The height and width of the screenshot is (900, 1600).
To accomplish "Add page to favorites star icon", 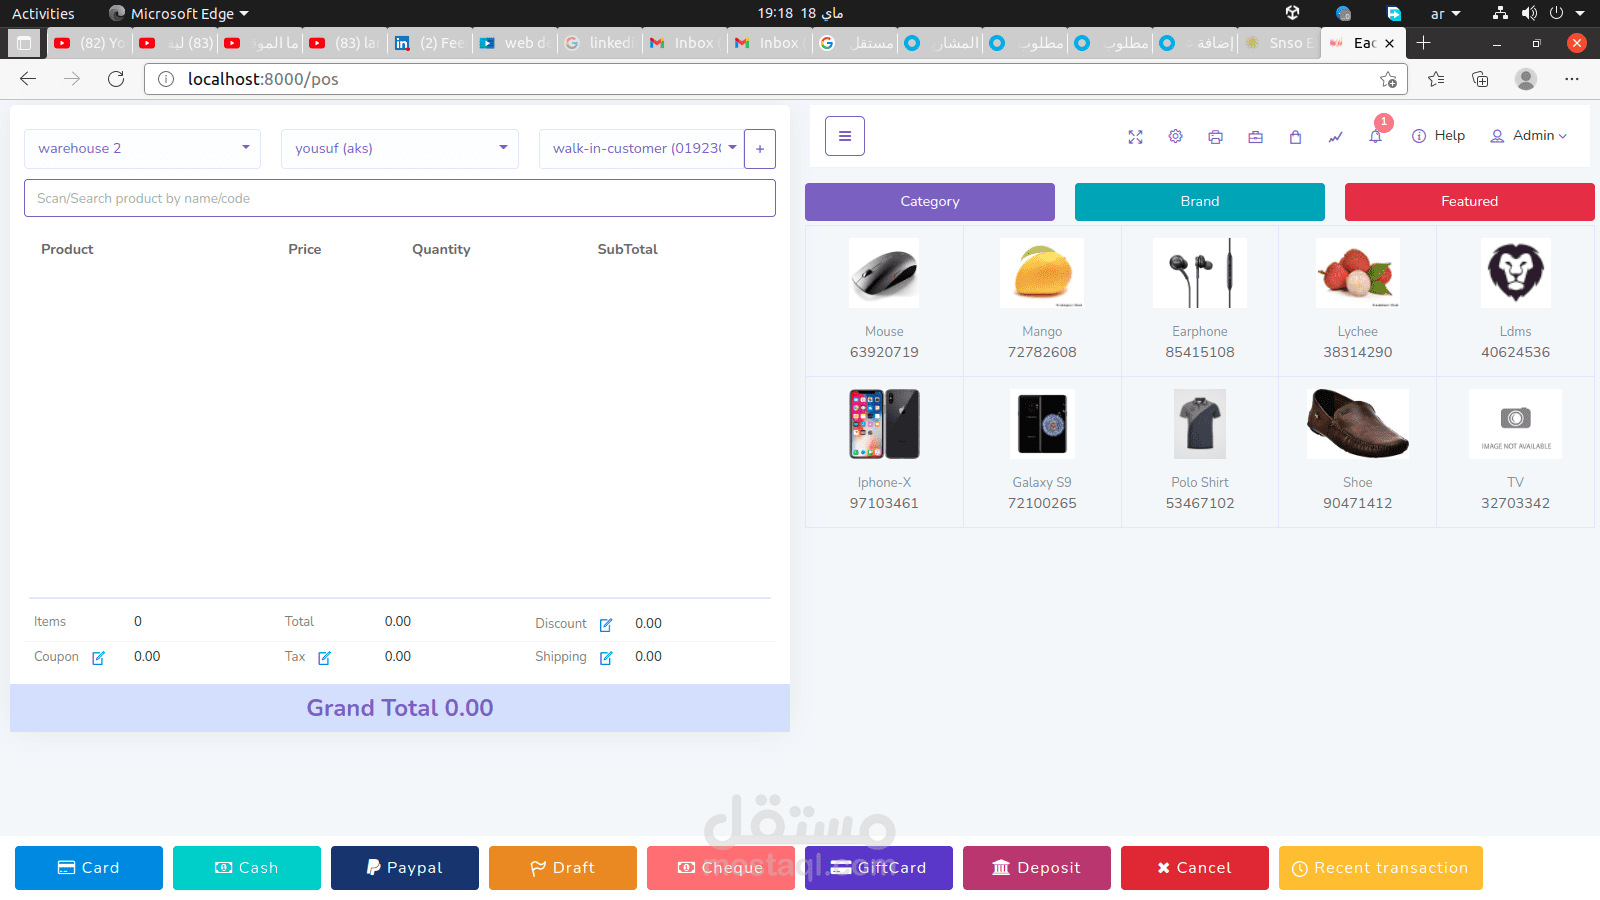I will click(1388, 79).
